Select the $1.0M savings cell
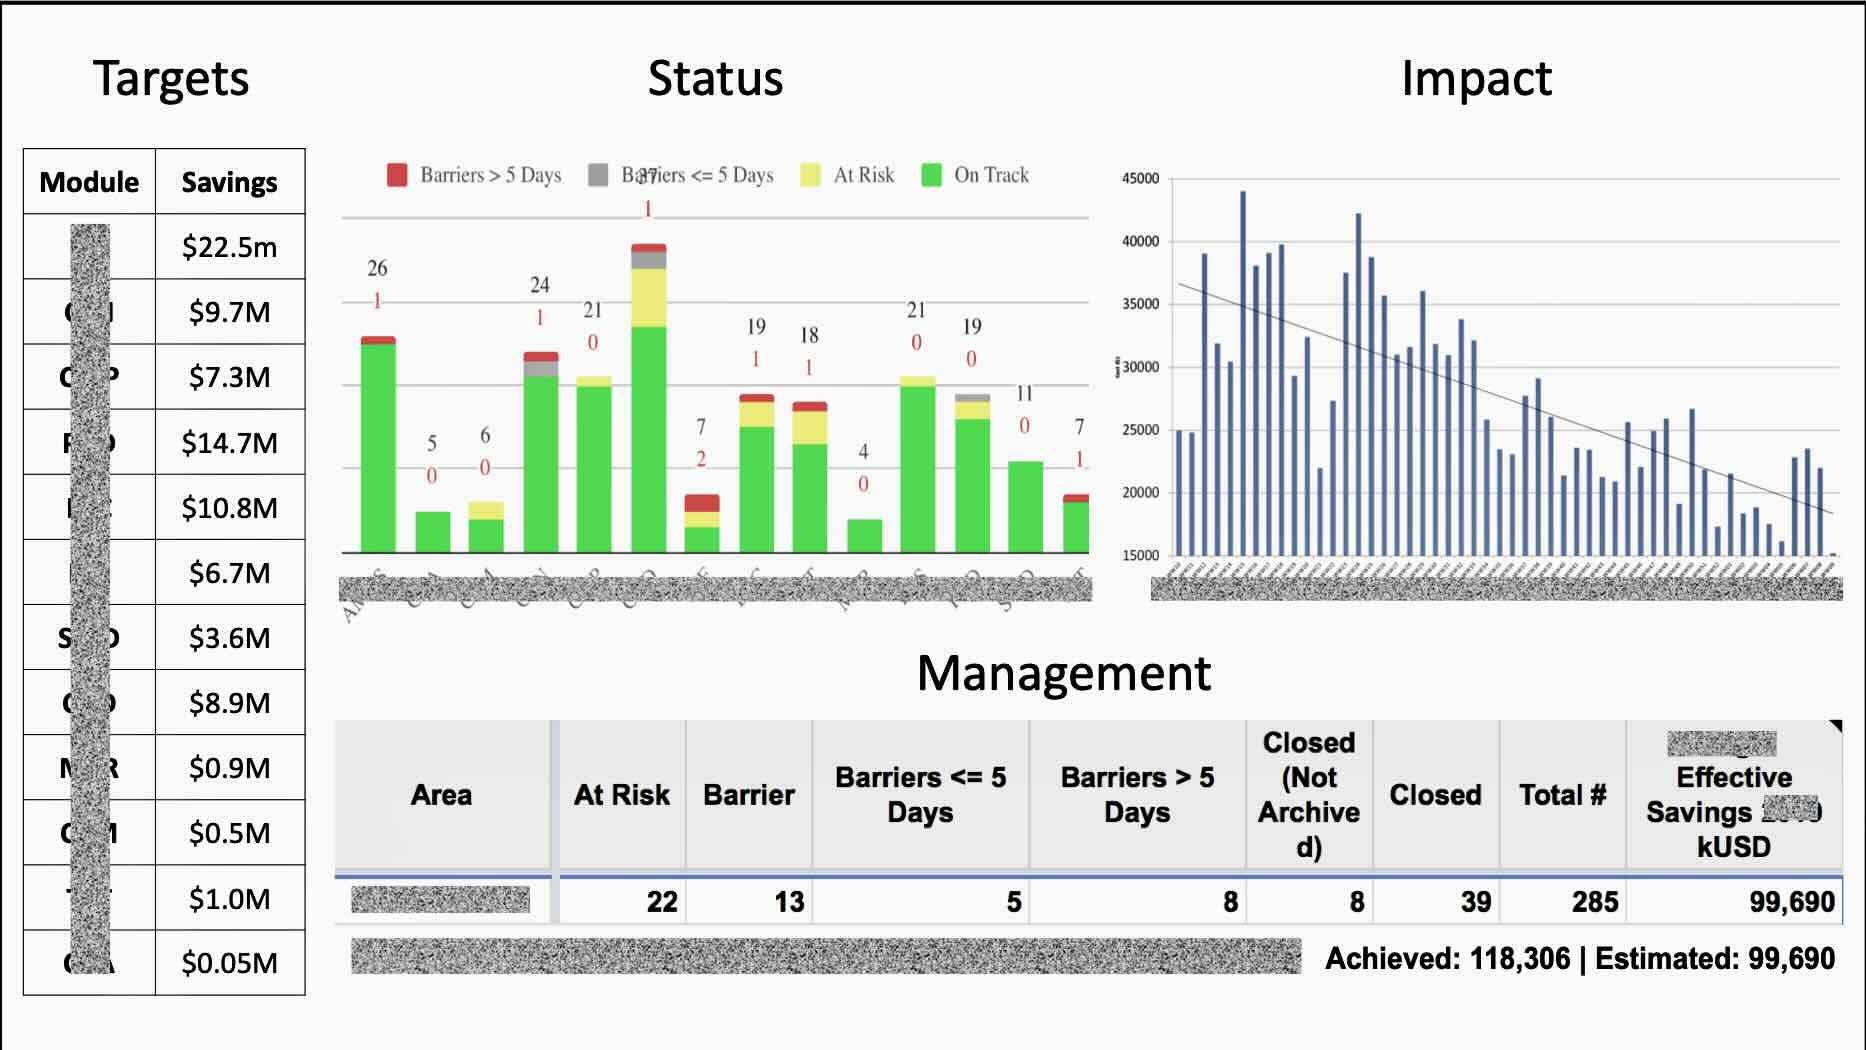 coord(230,898)
